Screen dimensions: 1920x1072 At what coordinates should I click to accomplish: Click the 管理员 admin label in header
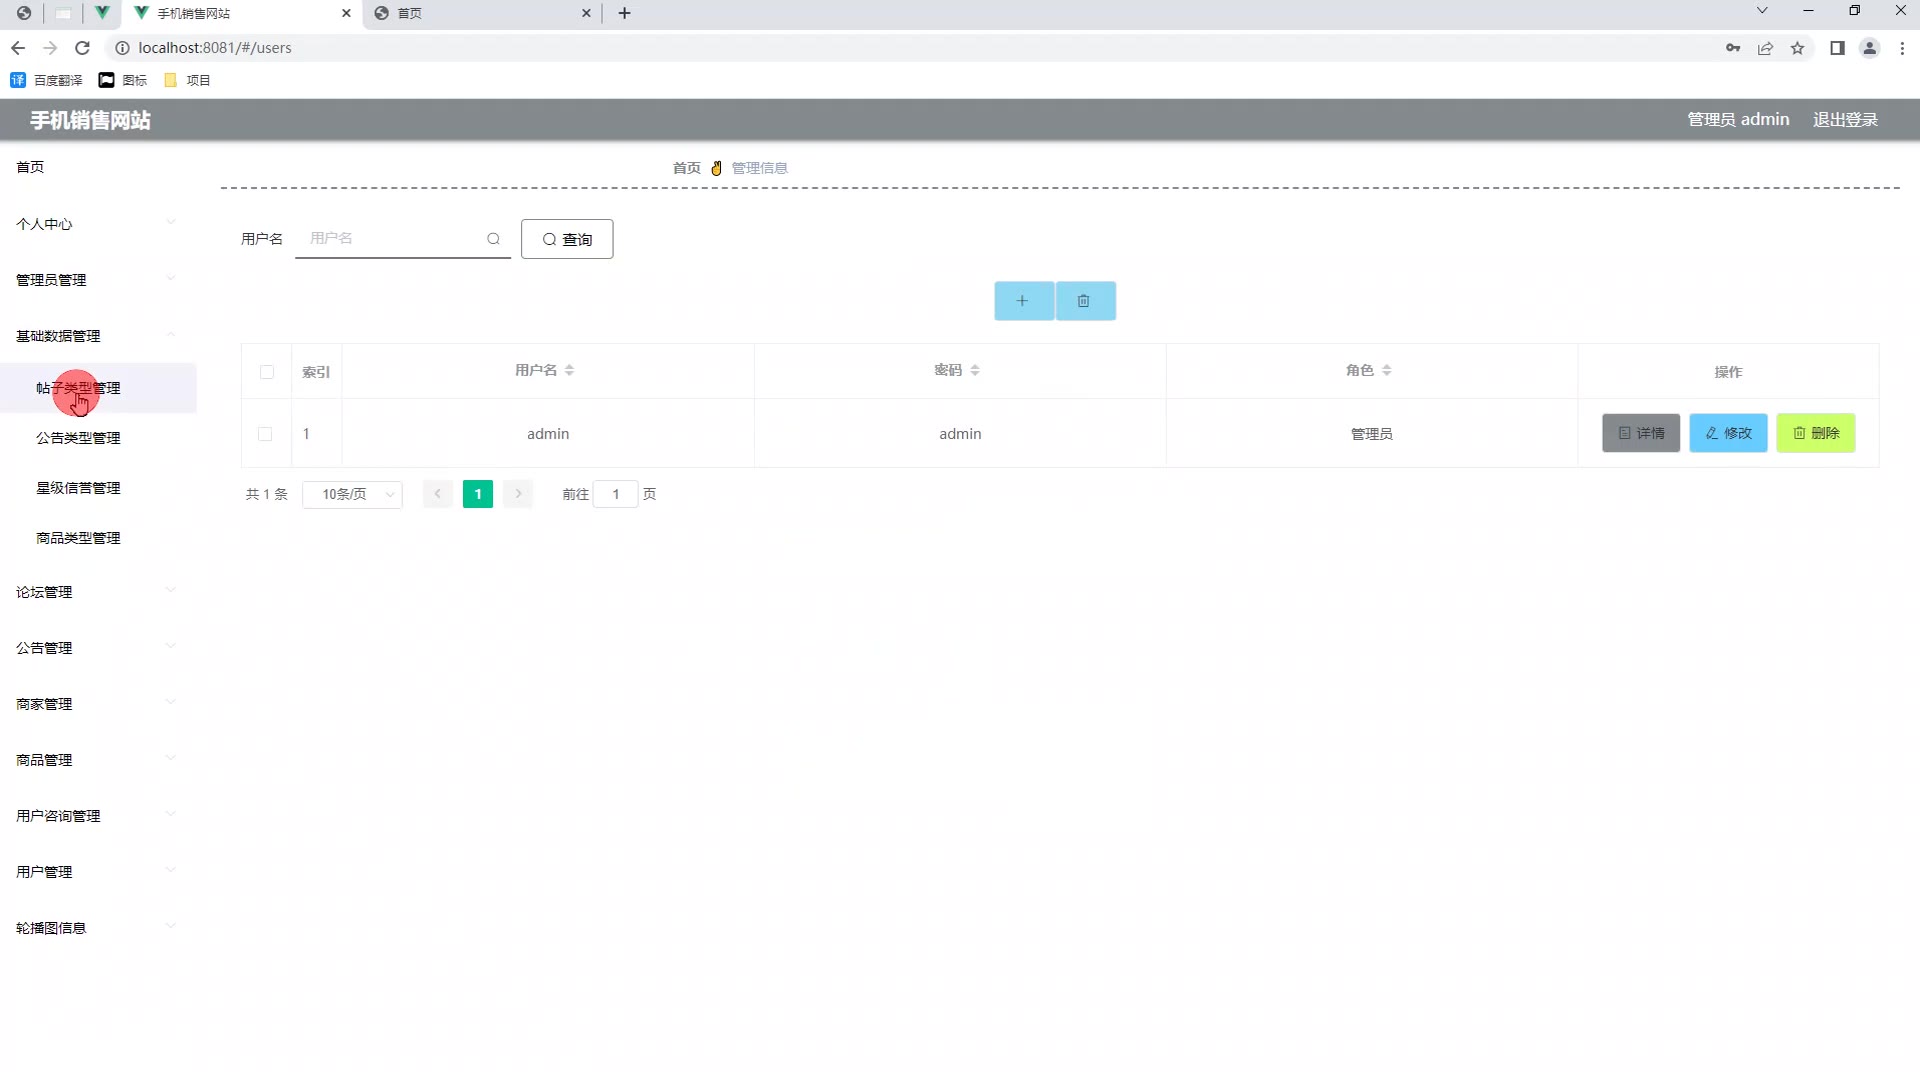tap(1738, 120)
